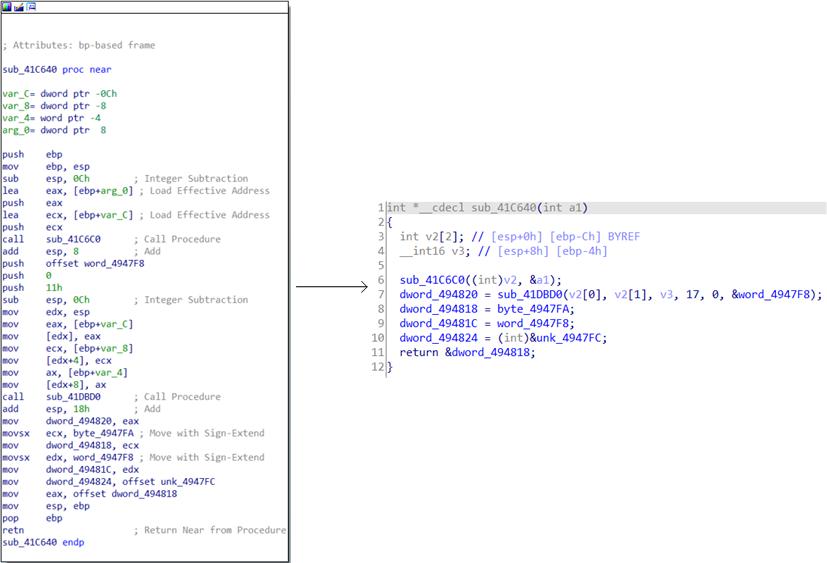This screenshot has width=827, height=563.
Task: Click '&word_4947F8' argument in pseudocode line 7
Action: click(773, 294)
